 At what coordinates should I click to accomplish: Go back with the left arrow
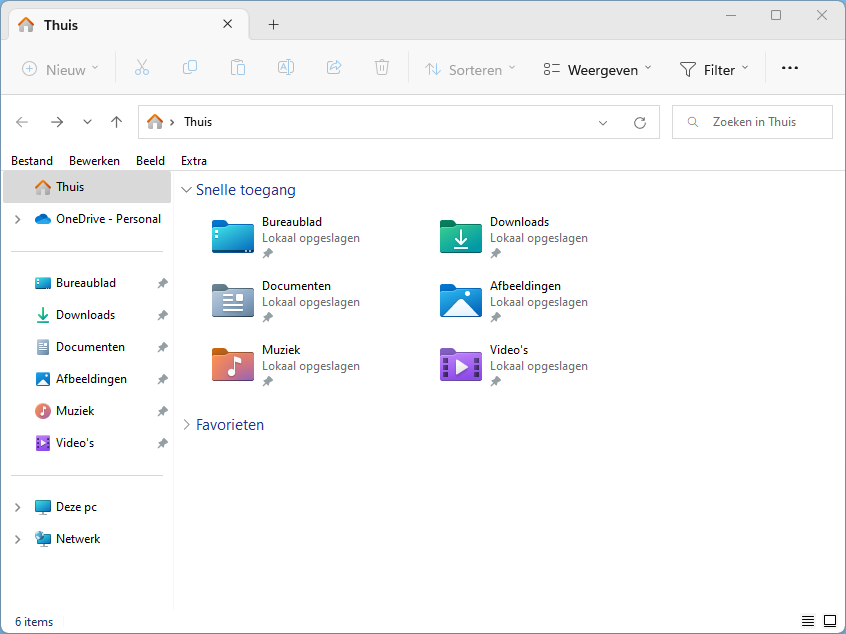point(23,122)
